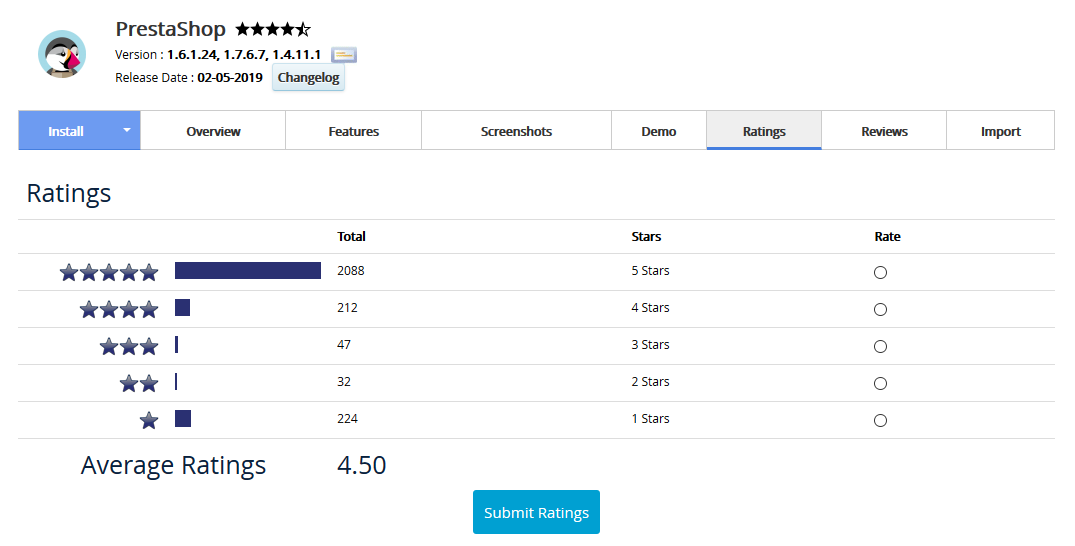
Task: Click the four-star row icons
Action: click(119, 309)
